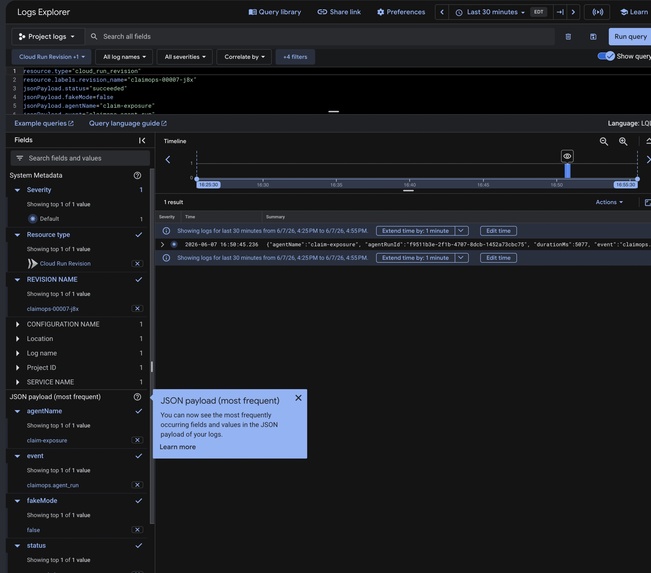
Task: Open All severities dropdown
Action: (x=185, y=57)
